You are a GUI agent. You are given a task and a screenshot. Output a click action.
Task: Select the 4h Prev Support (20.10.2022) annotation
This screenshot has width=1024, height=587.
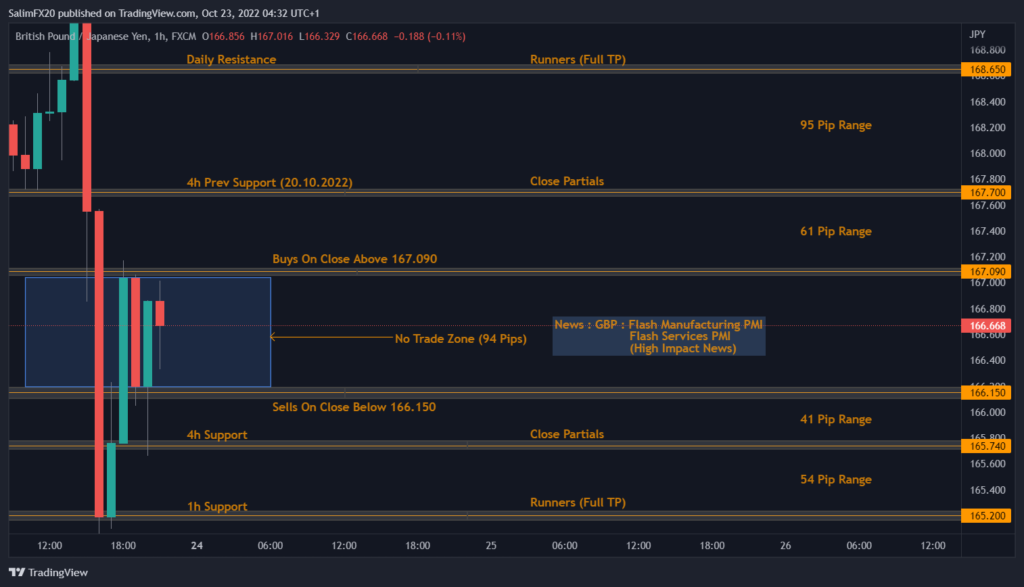(x=269, y=183)
